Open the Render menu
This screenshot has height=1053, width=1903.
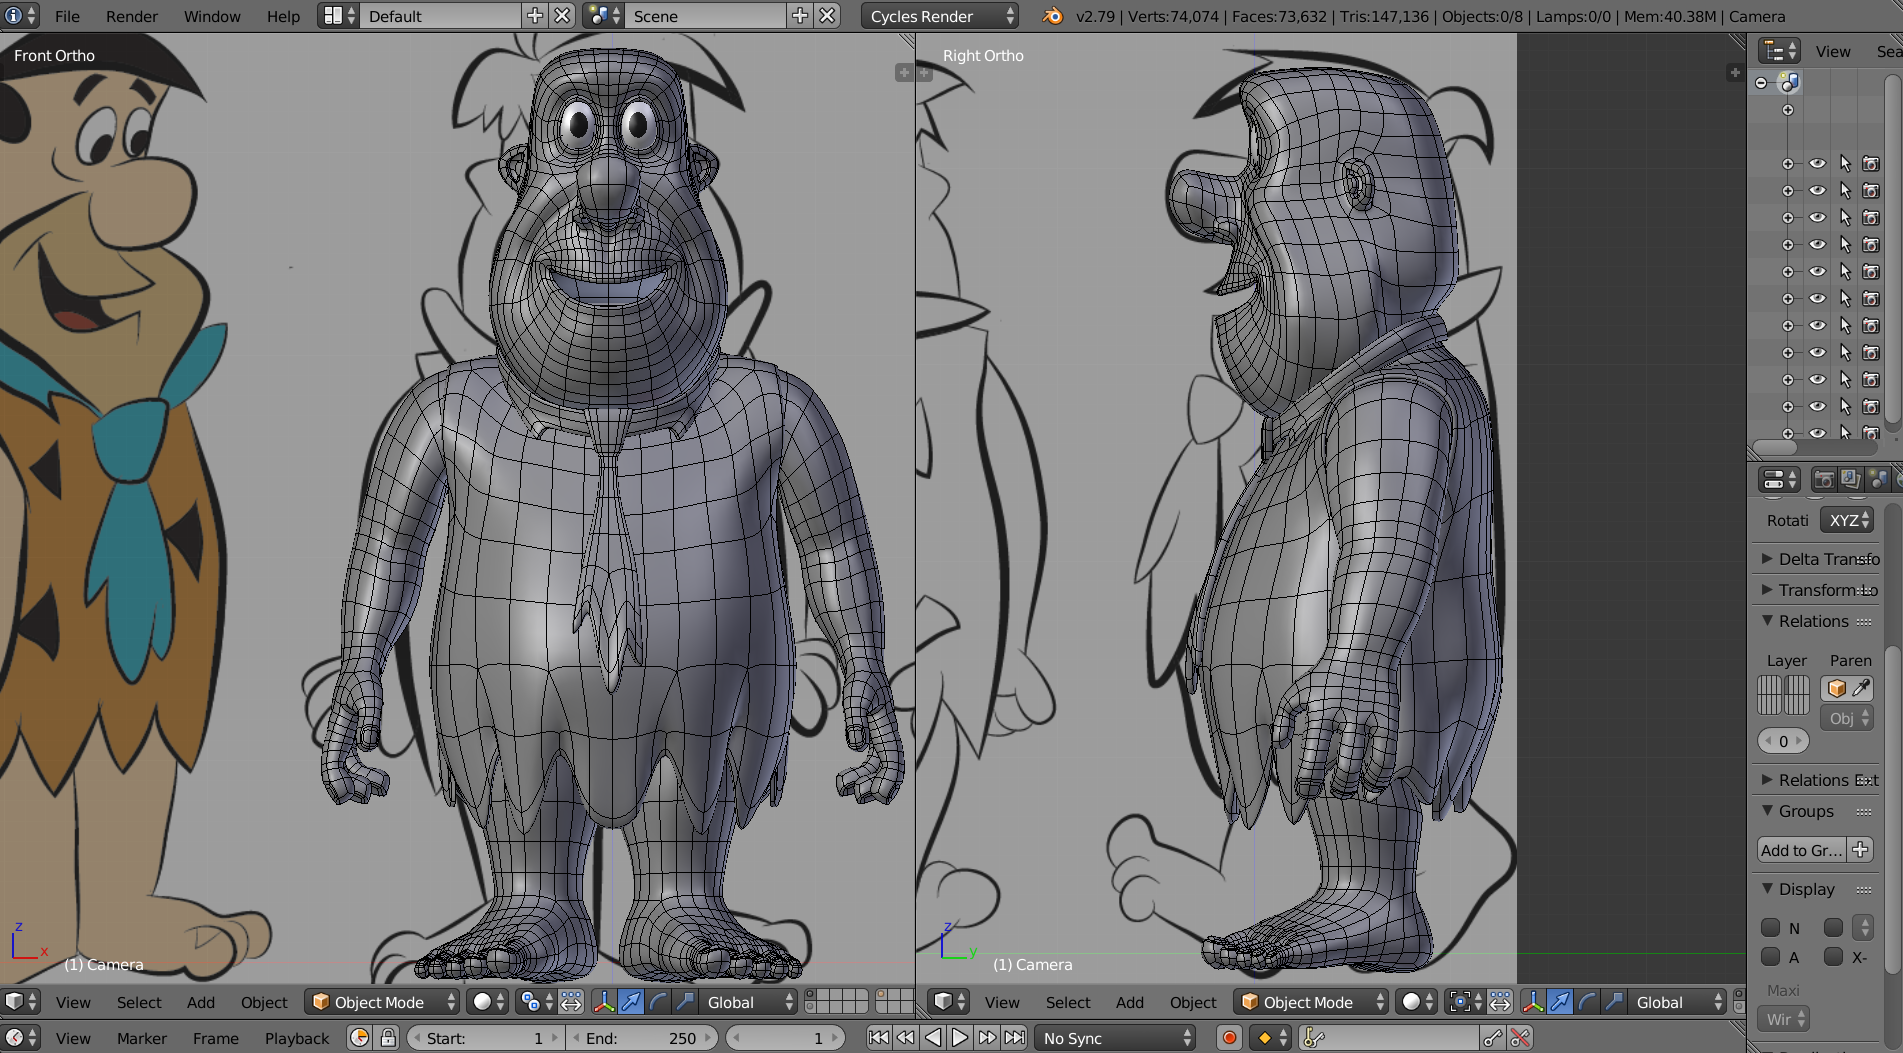[132, 16]
